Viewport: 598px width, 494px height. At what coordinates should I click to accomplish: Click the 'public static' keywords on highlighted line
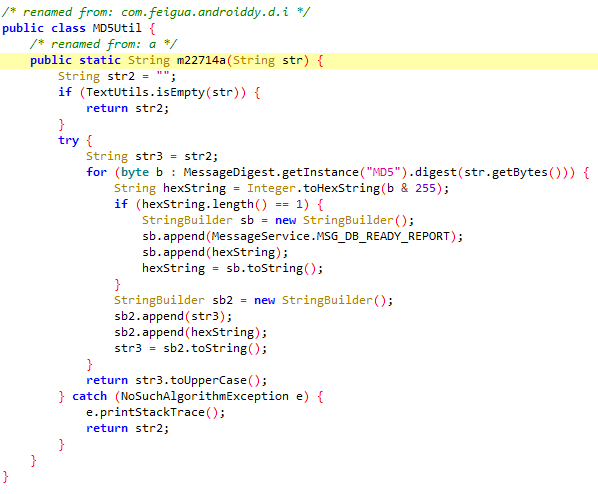[x=76, y=60]
